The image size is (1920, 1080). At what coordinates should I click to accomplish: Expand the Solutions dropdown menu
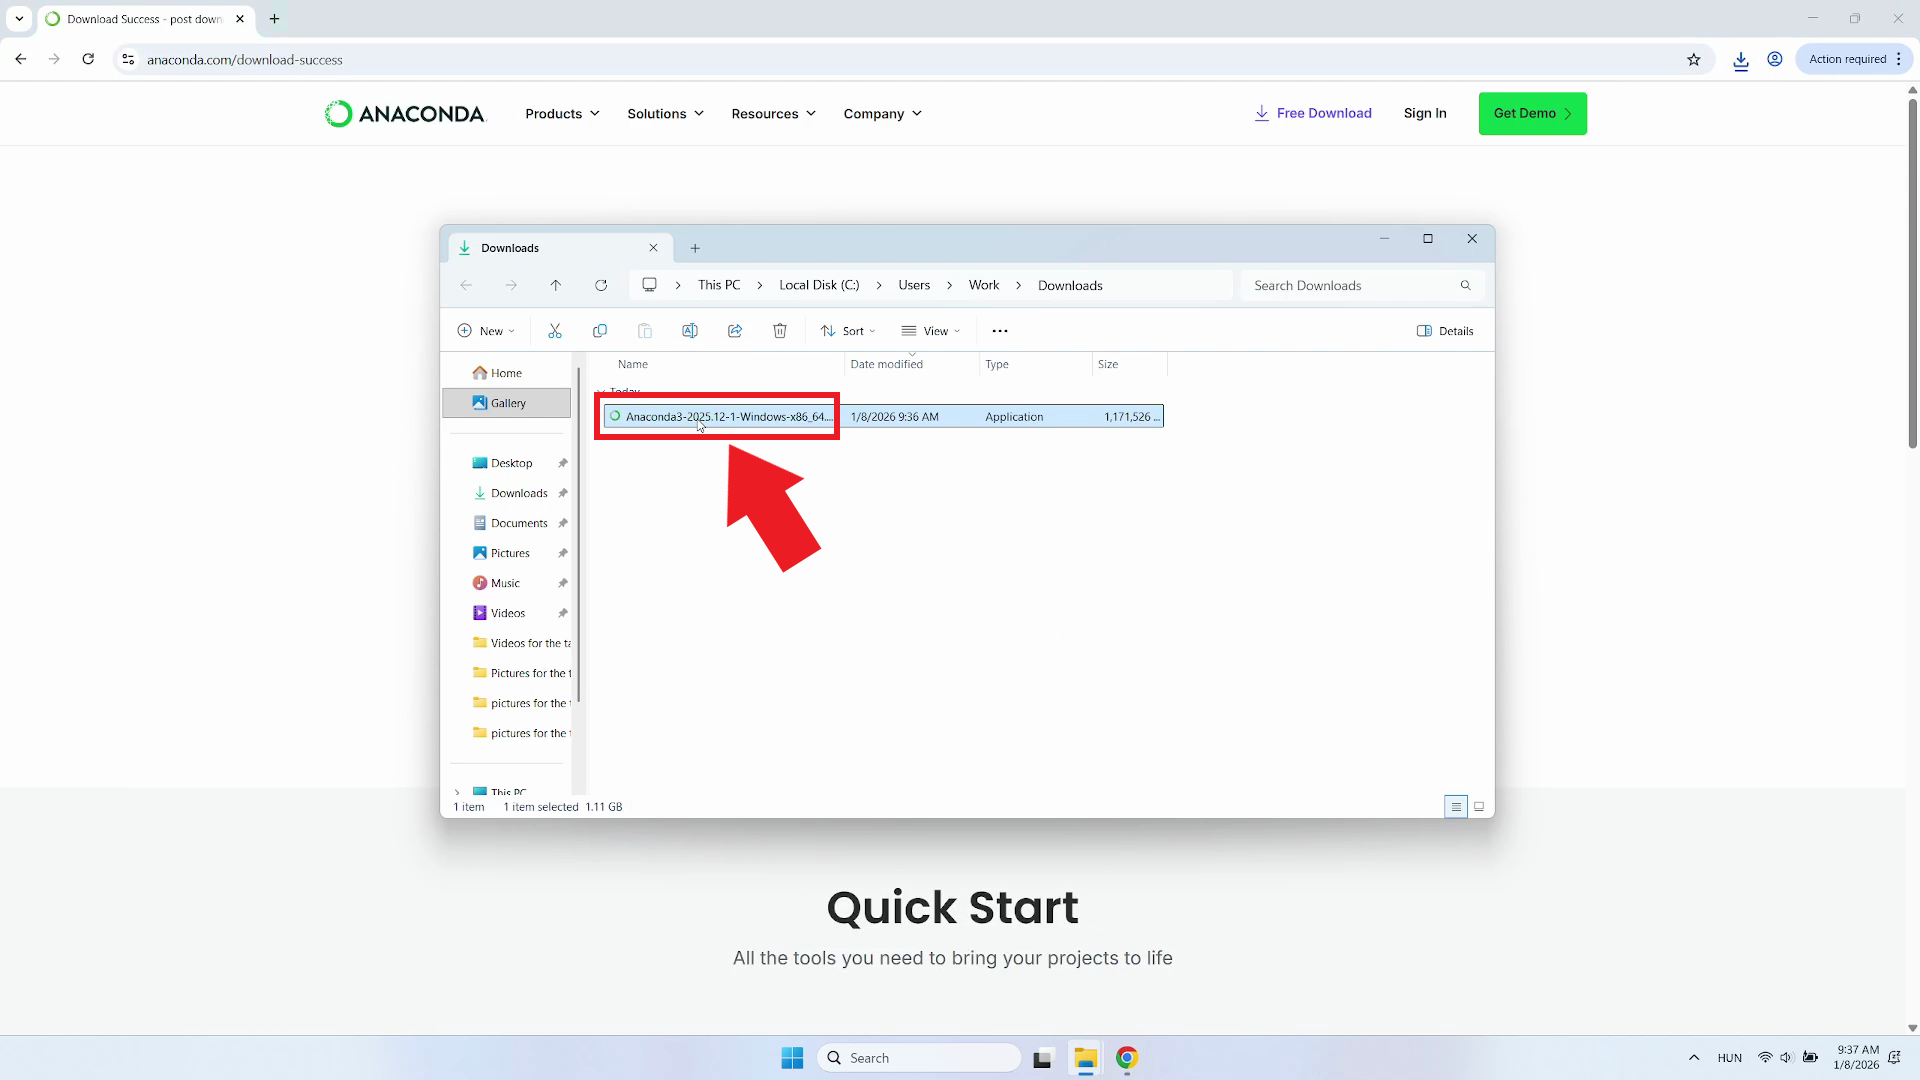tap(665, 114)
